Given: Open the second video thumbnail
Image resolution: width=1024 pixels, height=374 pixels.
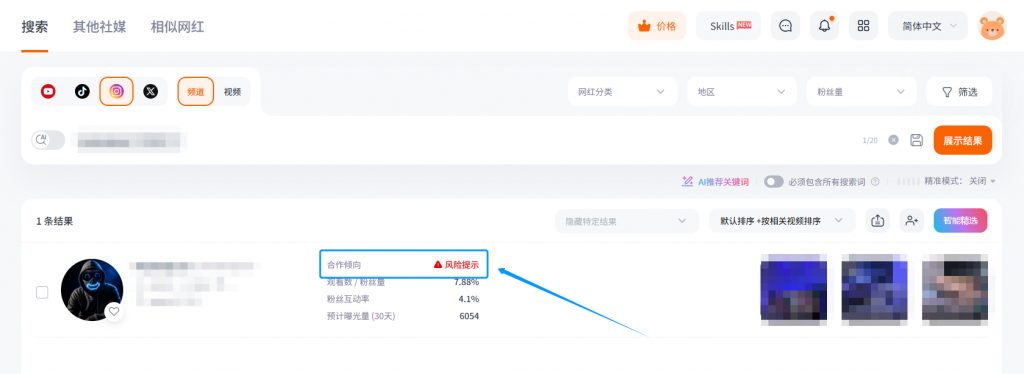Looking at the screenshot, I should (874, 290).
